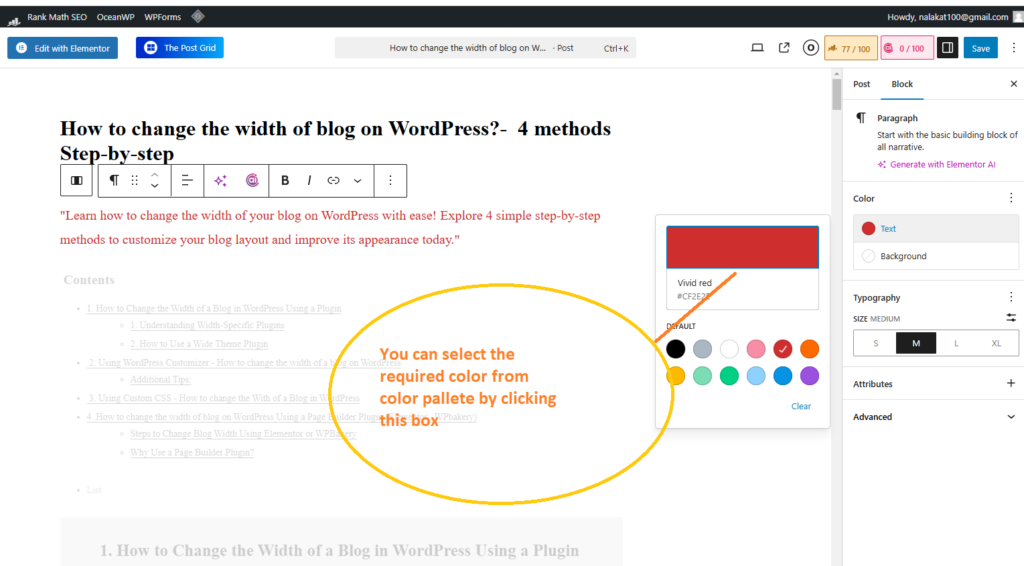This screenshot has height=566, width=1024.
Task: Toggle italic formatting
Action: tap(309, 180)
